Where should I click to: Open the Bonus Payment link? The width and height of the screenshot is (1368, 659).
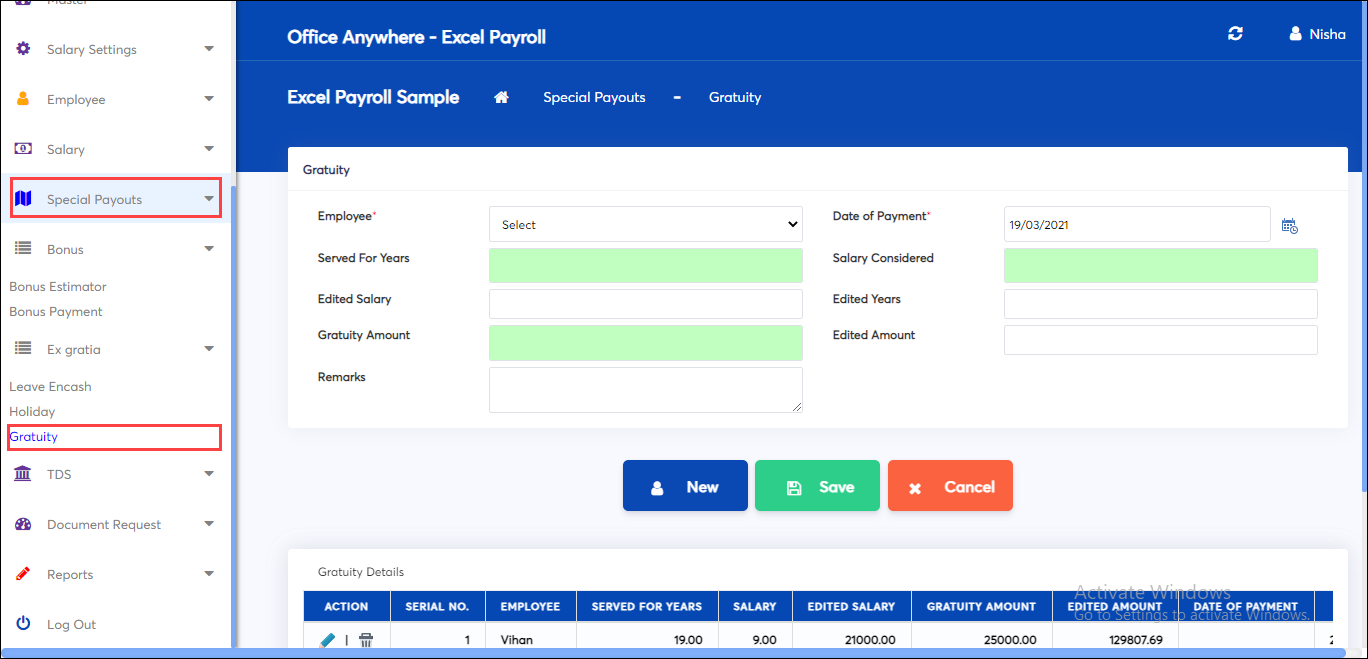56,312
